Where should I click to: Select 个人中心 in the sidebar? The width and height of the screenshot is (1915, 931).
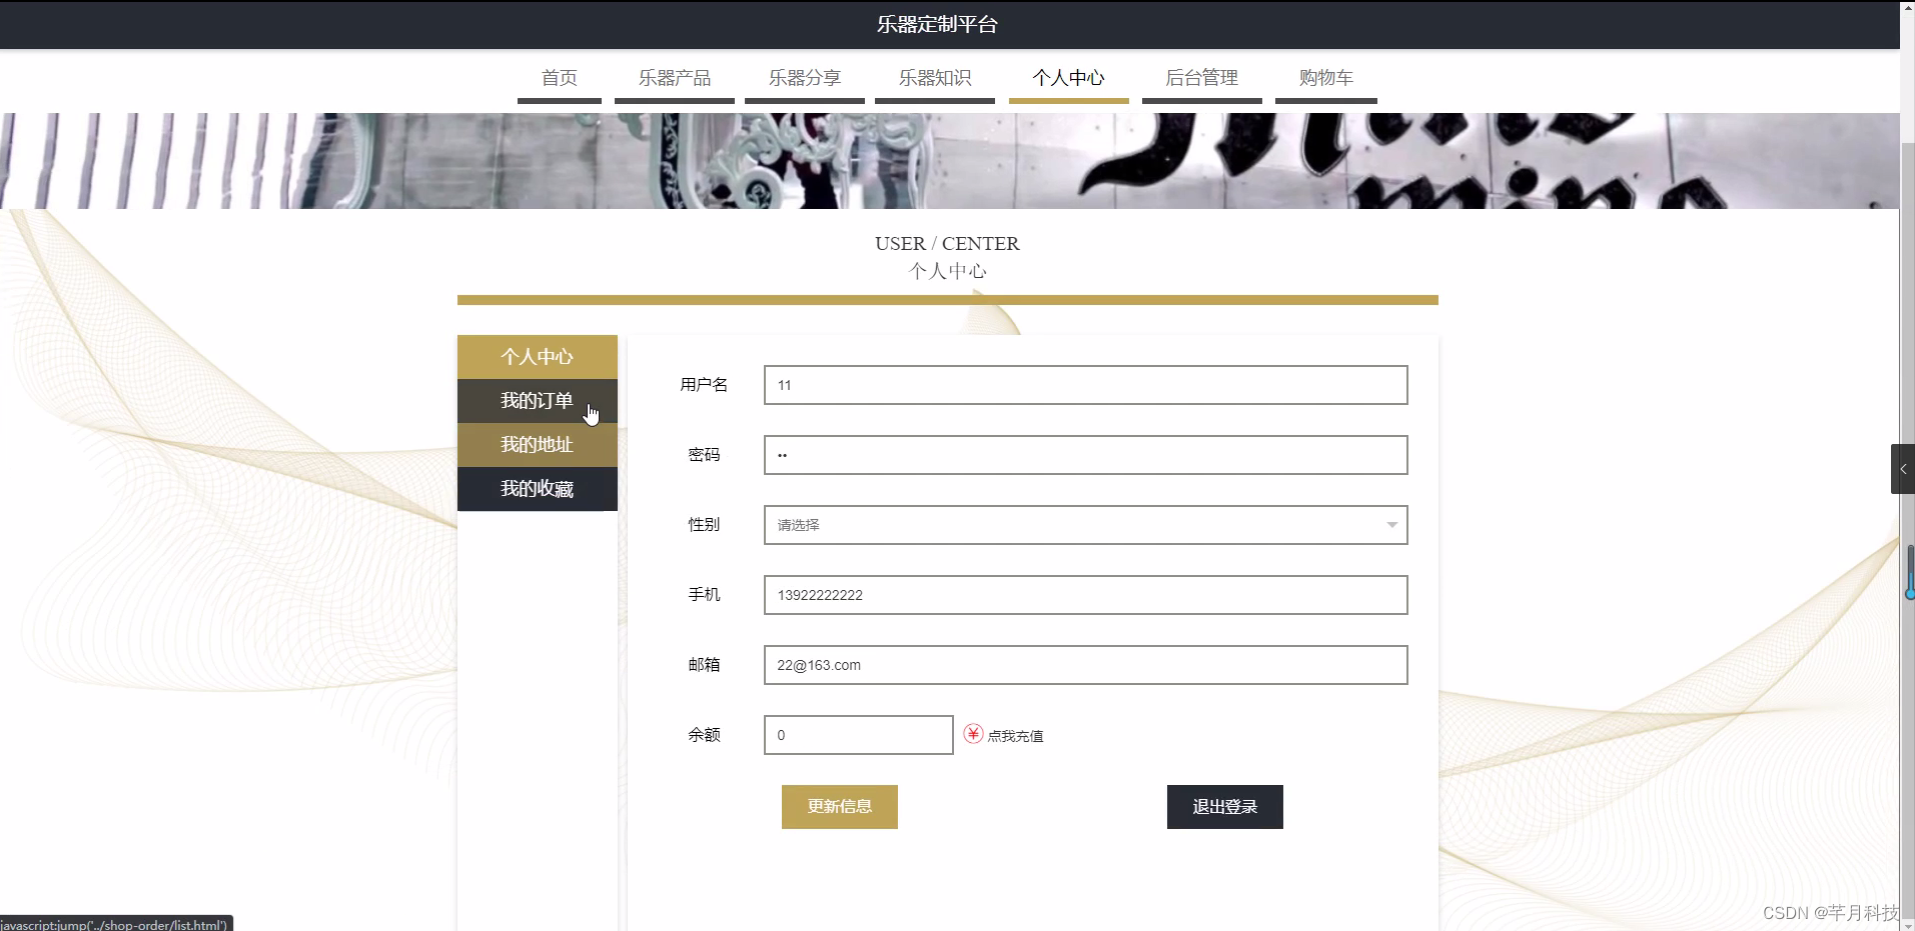click(537, 356)
